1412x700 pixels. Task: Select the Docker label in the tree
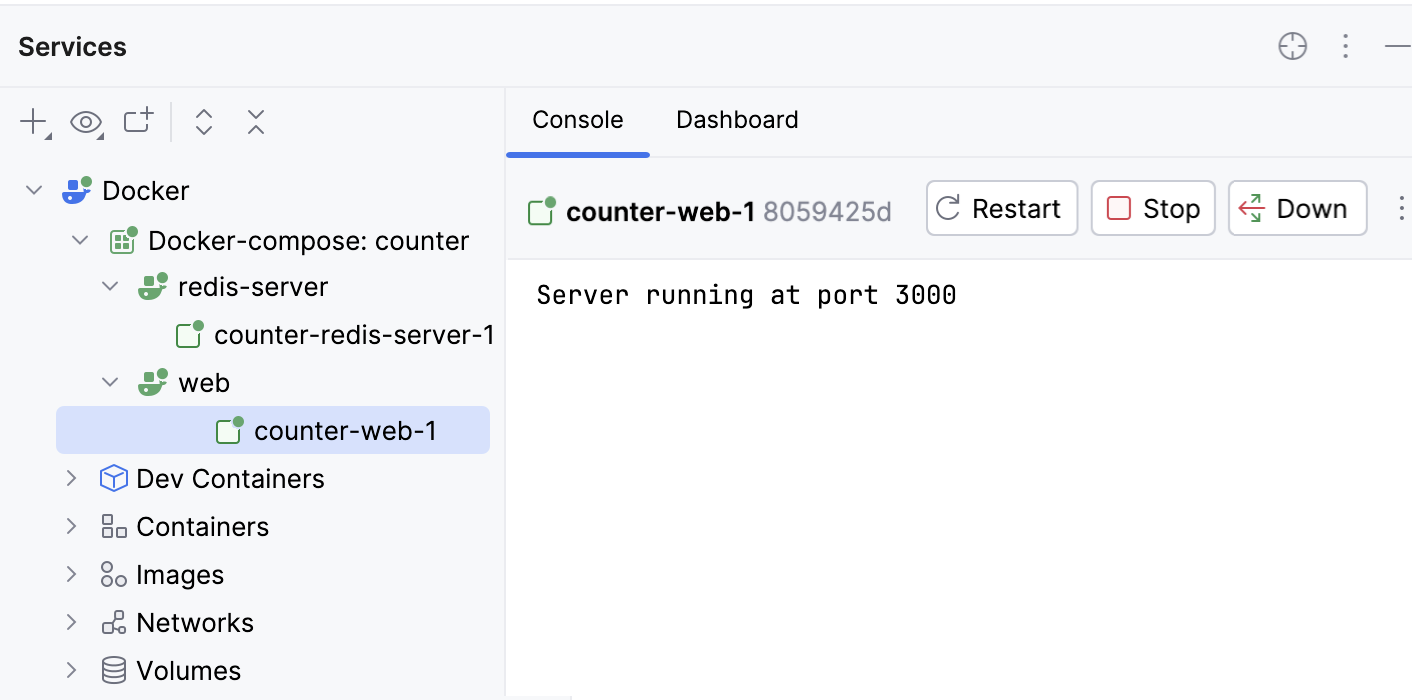click(x=146, y=191)
